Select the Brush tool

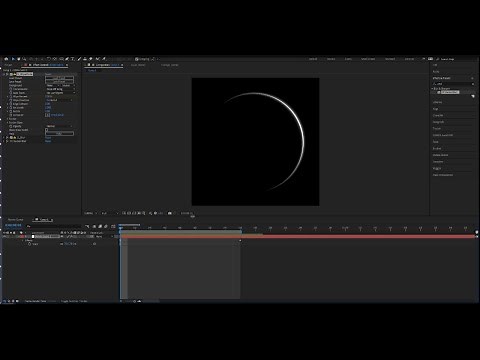pos(79,59)
